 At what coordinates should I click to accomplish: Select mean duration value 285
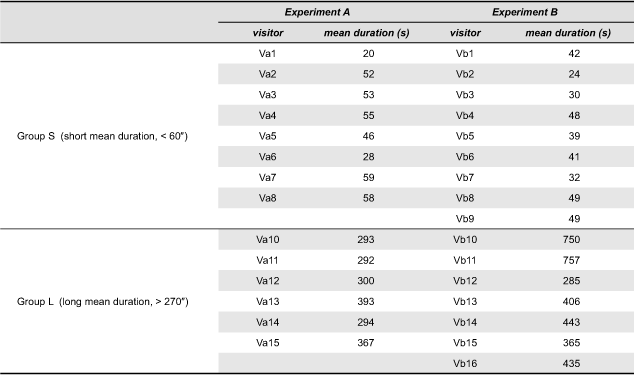[571, 281]
